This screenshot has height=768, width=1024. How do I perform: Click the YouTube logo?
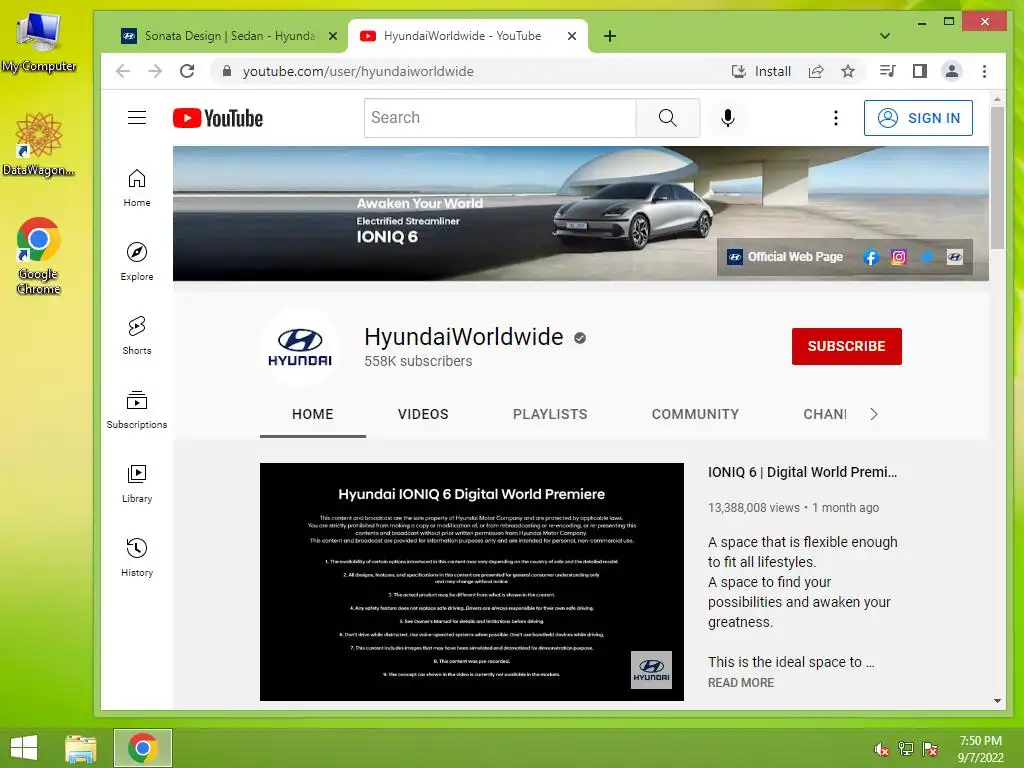pos(217,118)
